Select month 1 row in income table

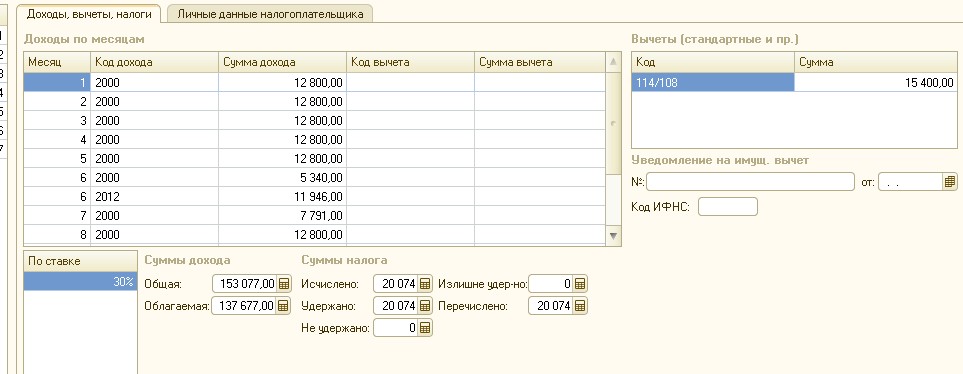pyautogui.click(x=314, y=82)
